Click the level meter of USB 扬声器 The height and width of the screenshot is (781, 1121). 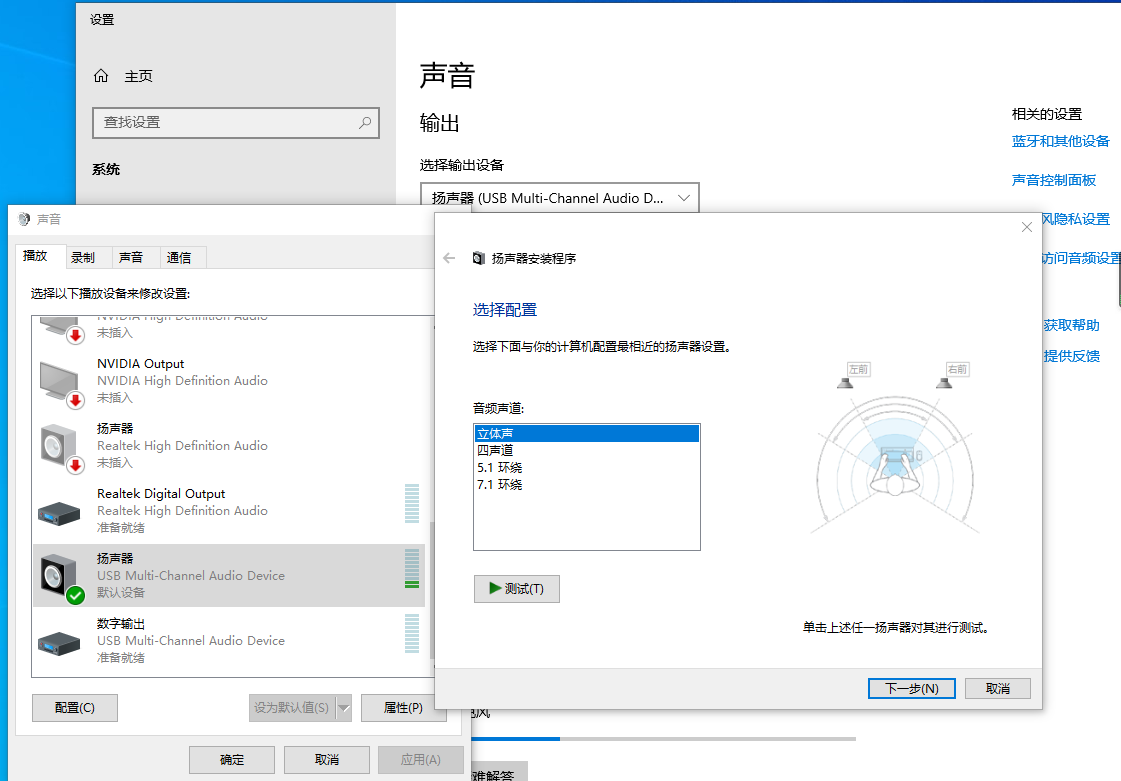pos(412,569)
